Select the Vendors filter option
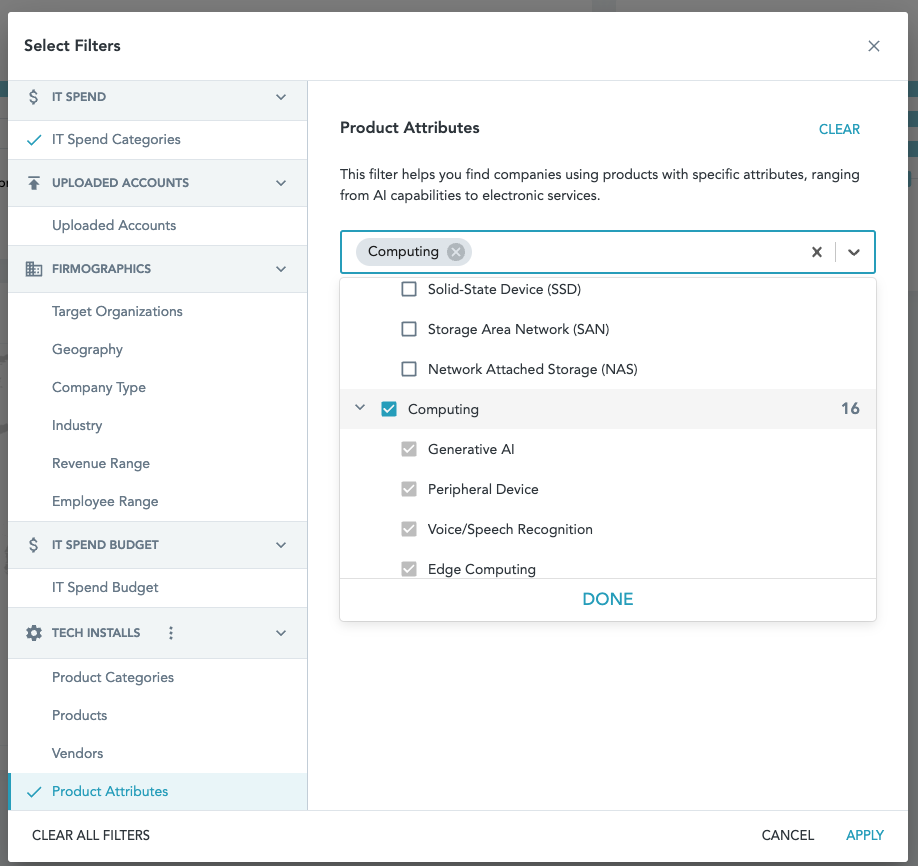 [x=78, y=753]
